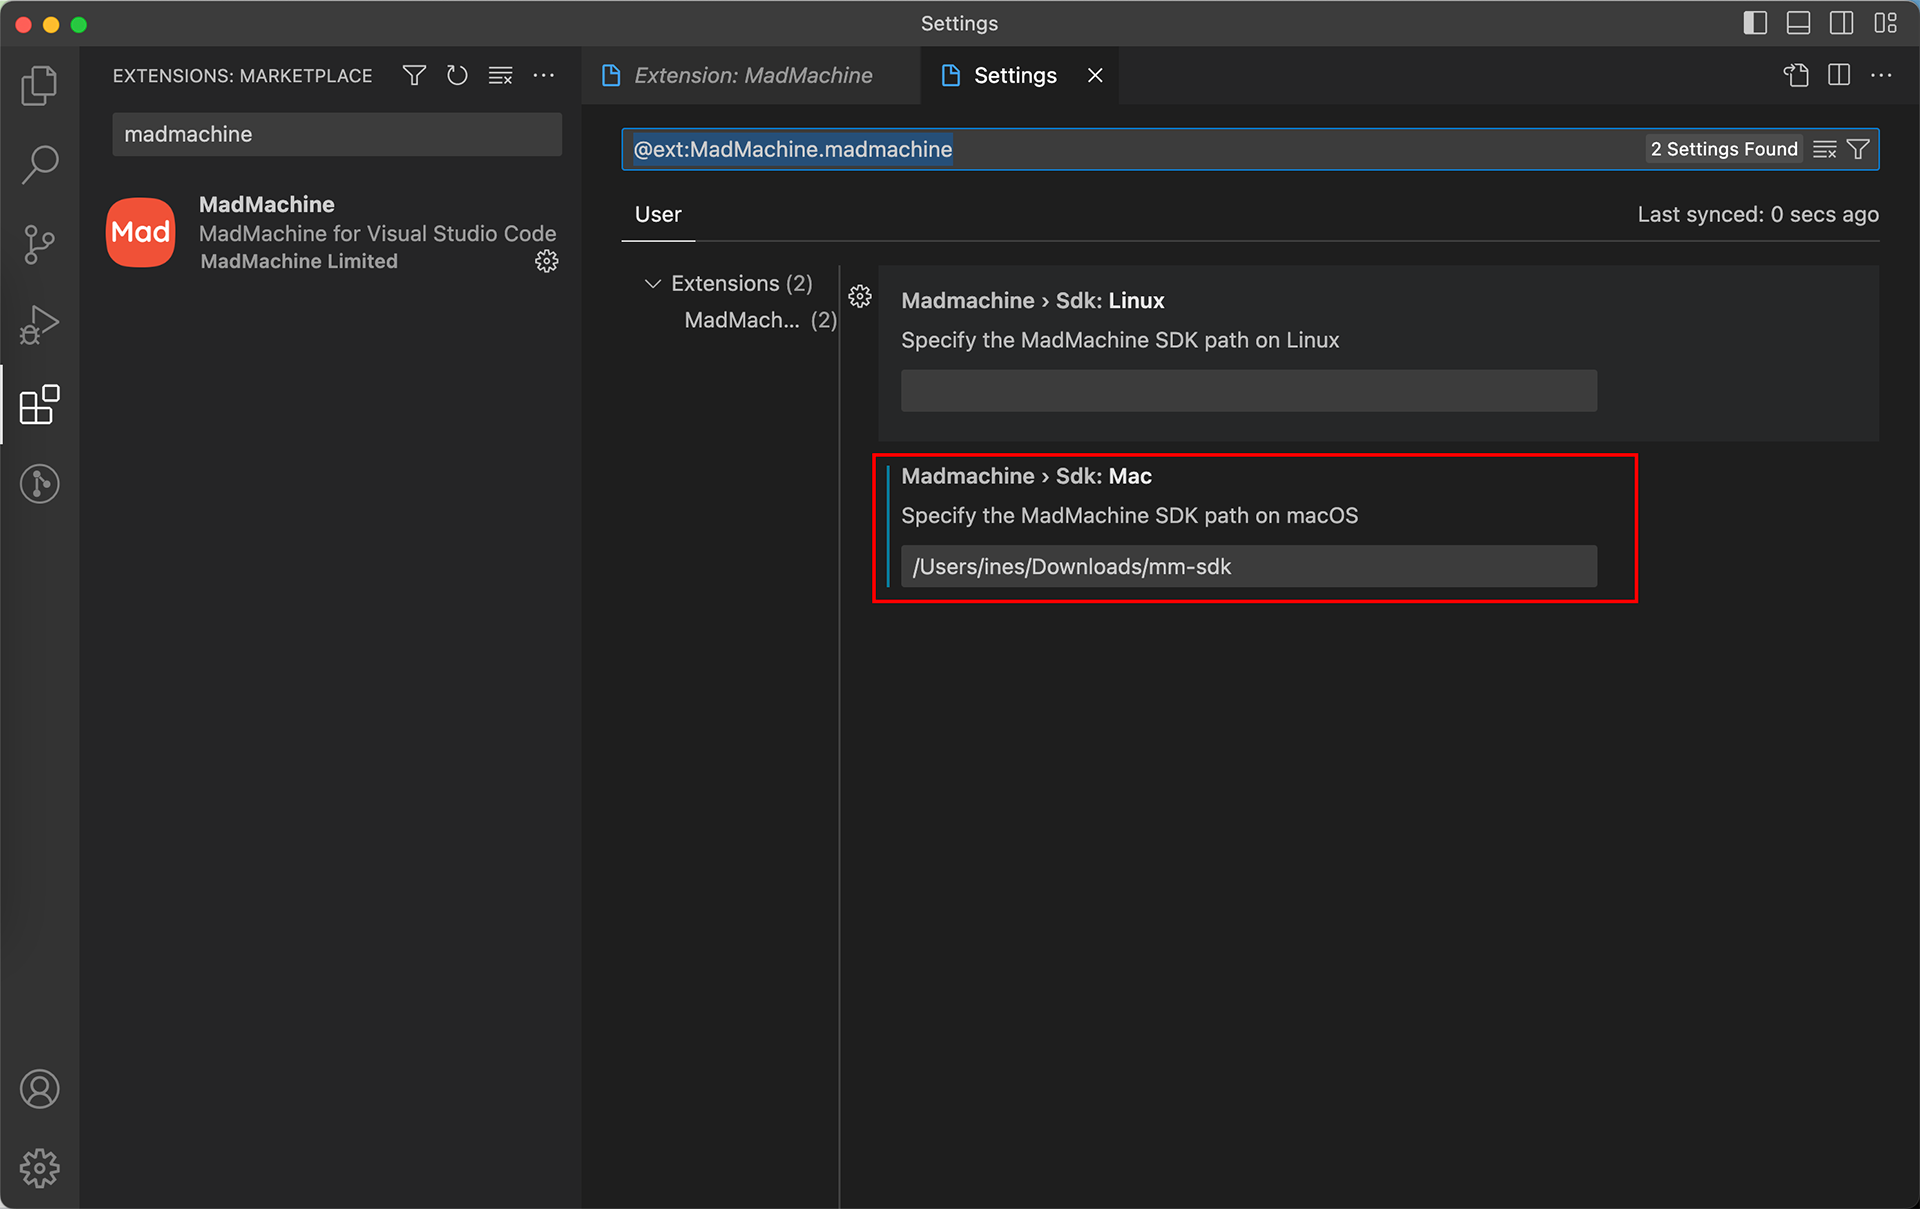Click the empty Sdk: Linux path field

[x=1249, y=391]
